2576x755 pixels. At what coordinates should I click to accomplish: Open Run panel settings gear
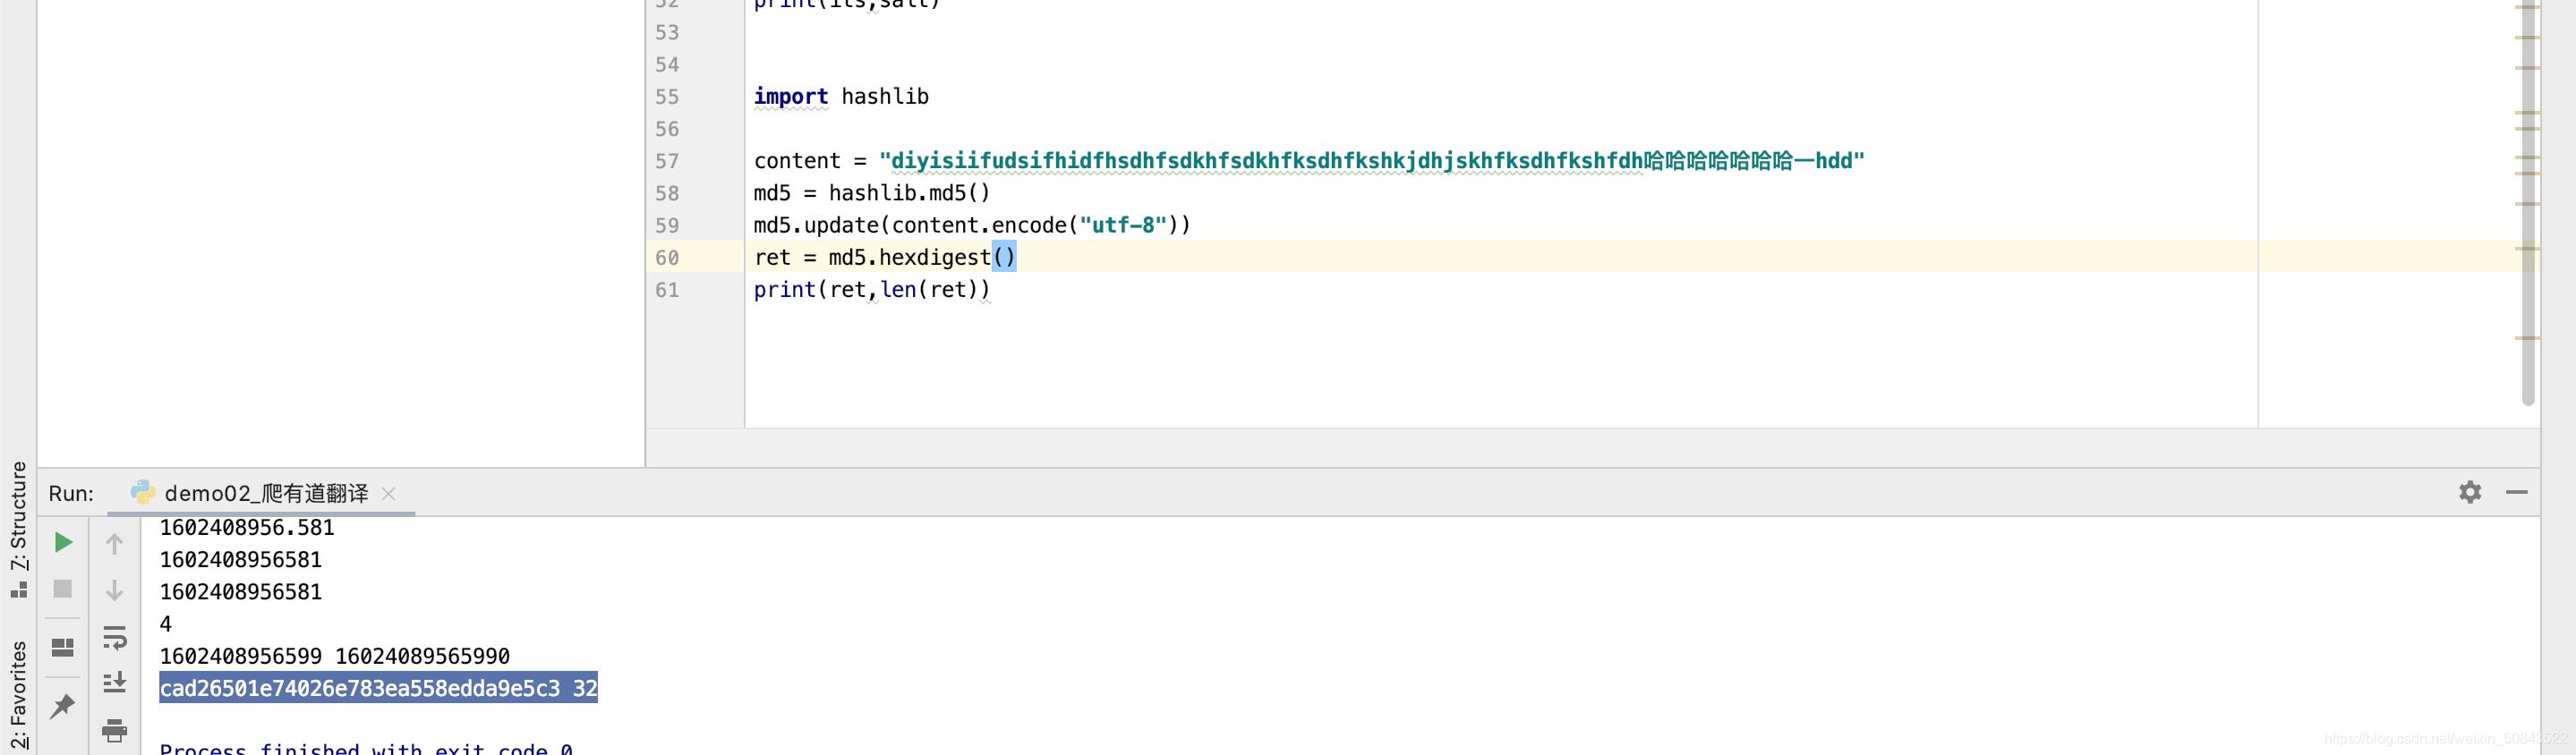(x=2470, y=492)
